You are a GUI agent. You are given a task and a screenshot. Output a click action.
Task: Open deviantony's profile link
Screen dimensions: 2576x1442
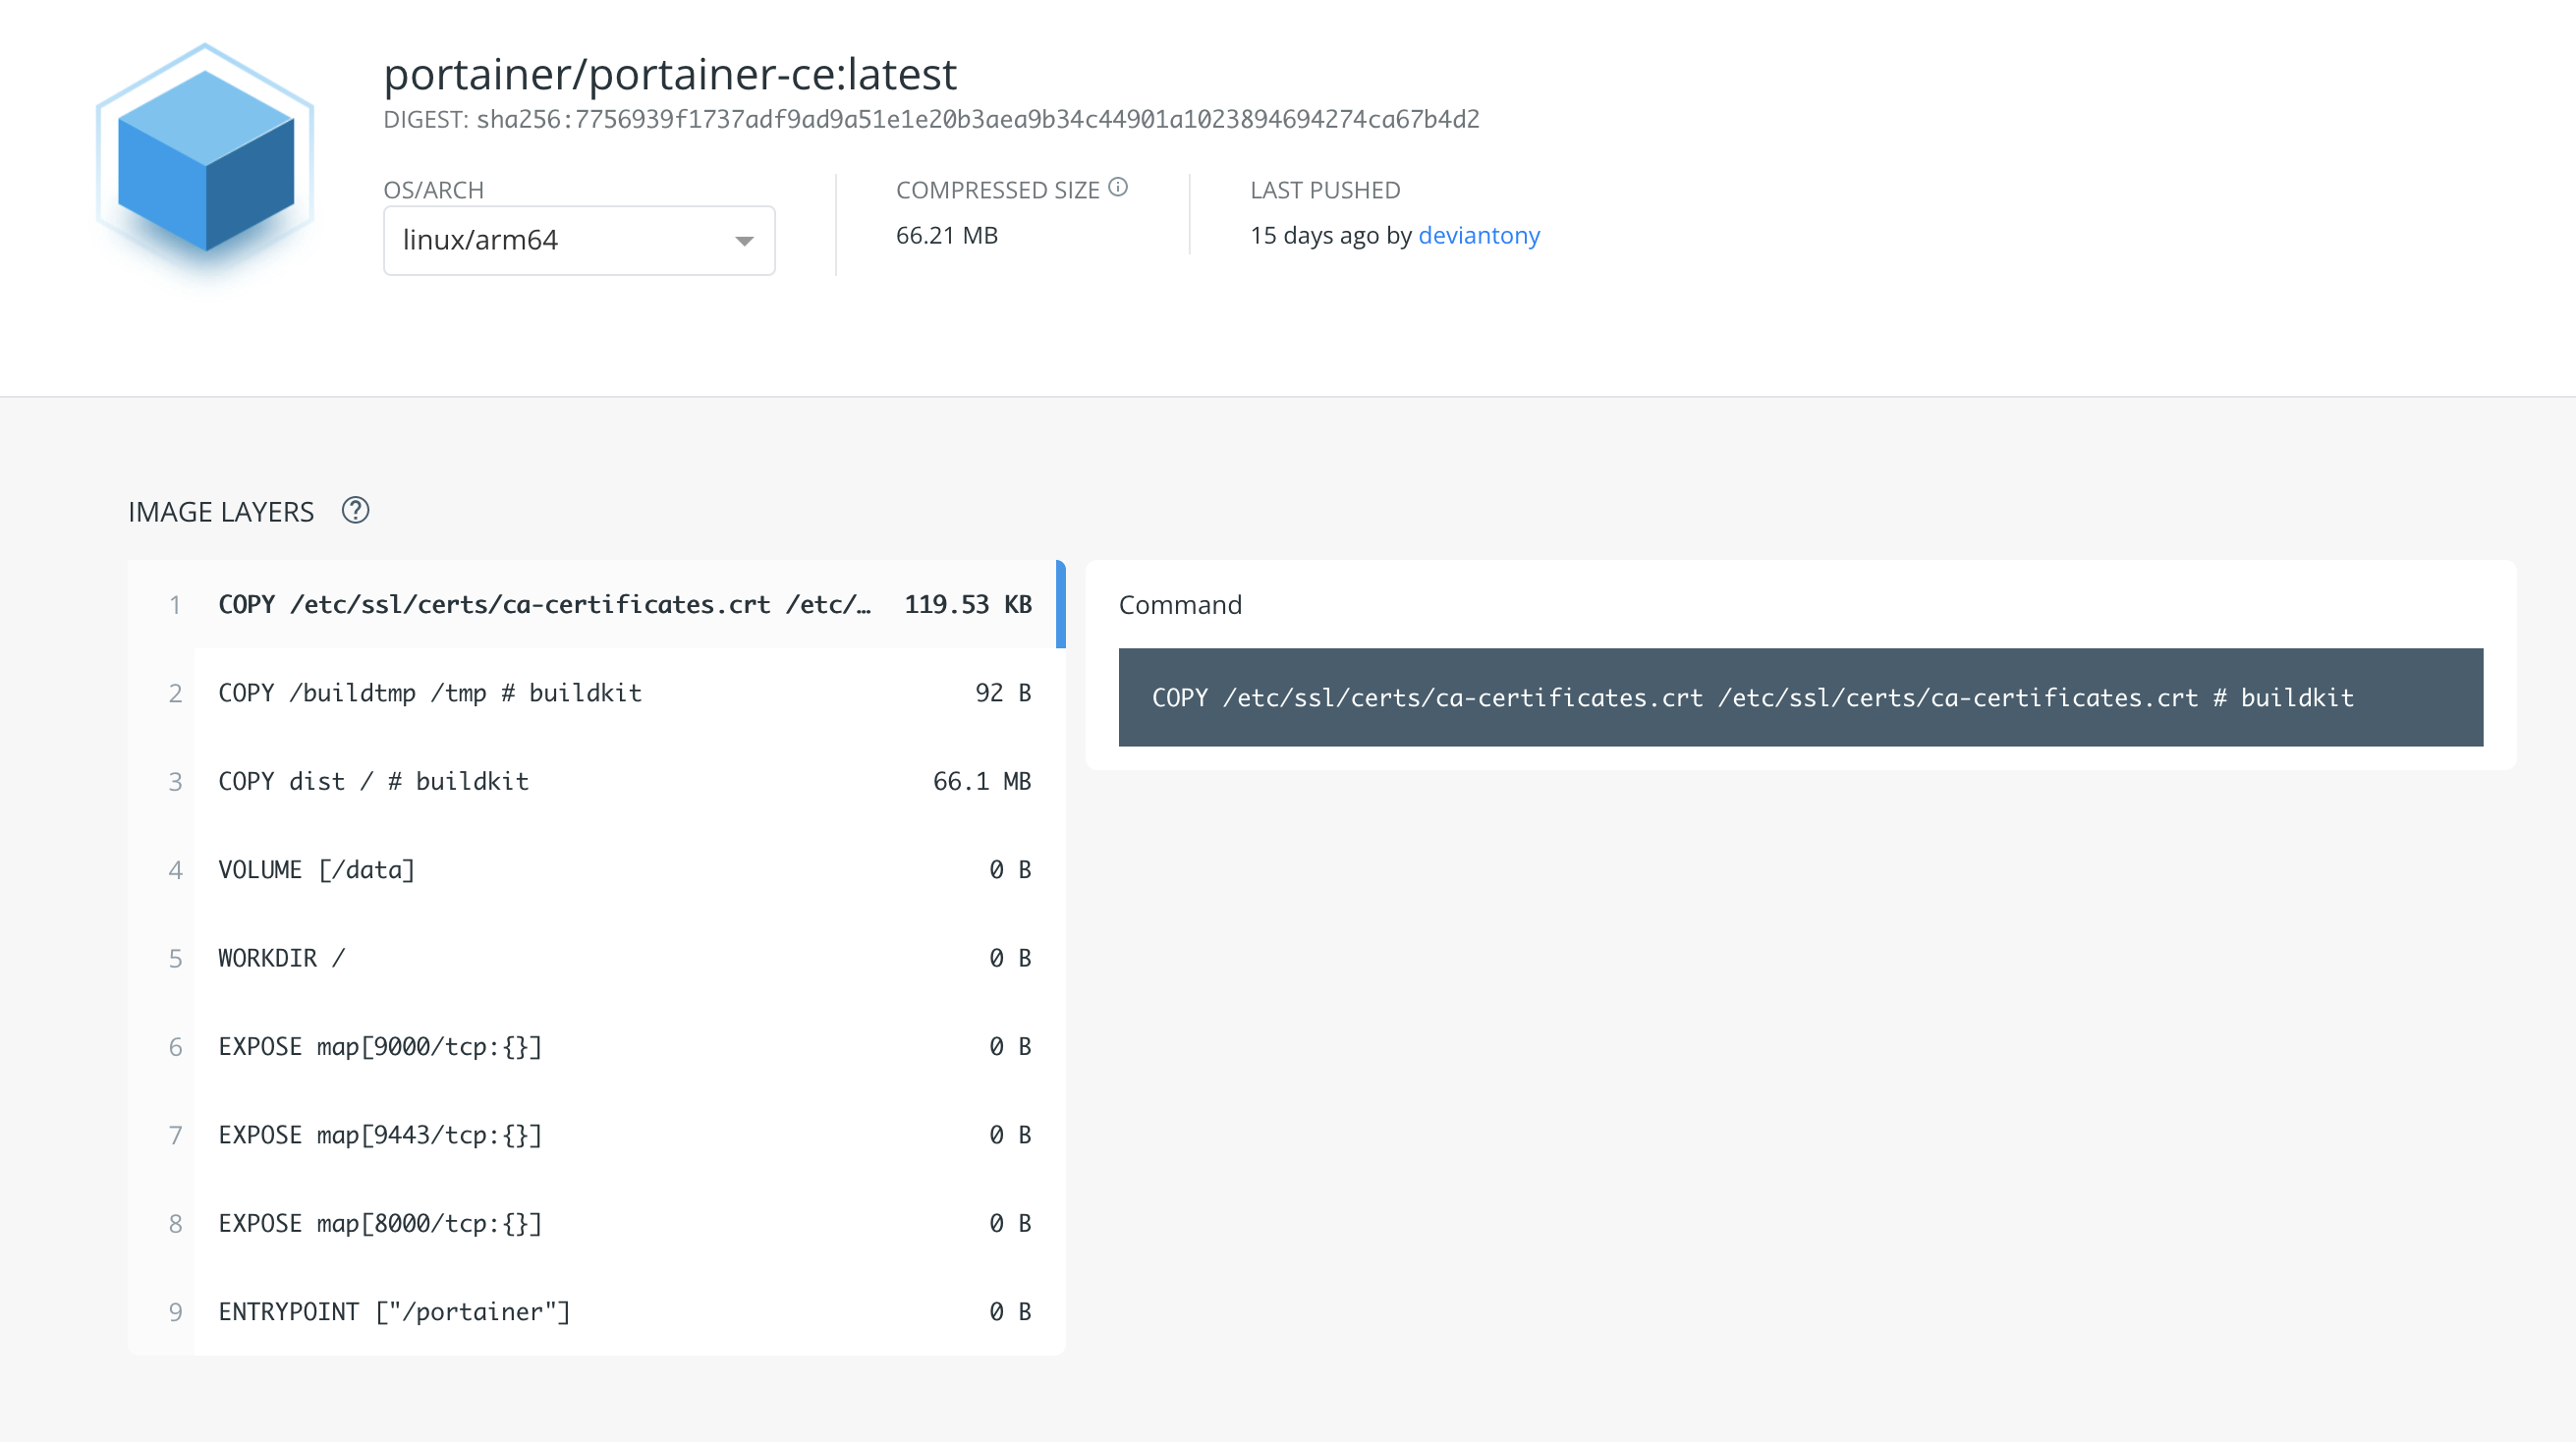coord(1478,235)
